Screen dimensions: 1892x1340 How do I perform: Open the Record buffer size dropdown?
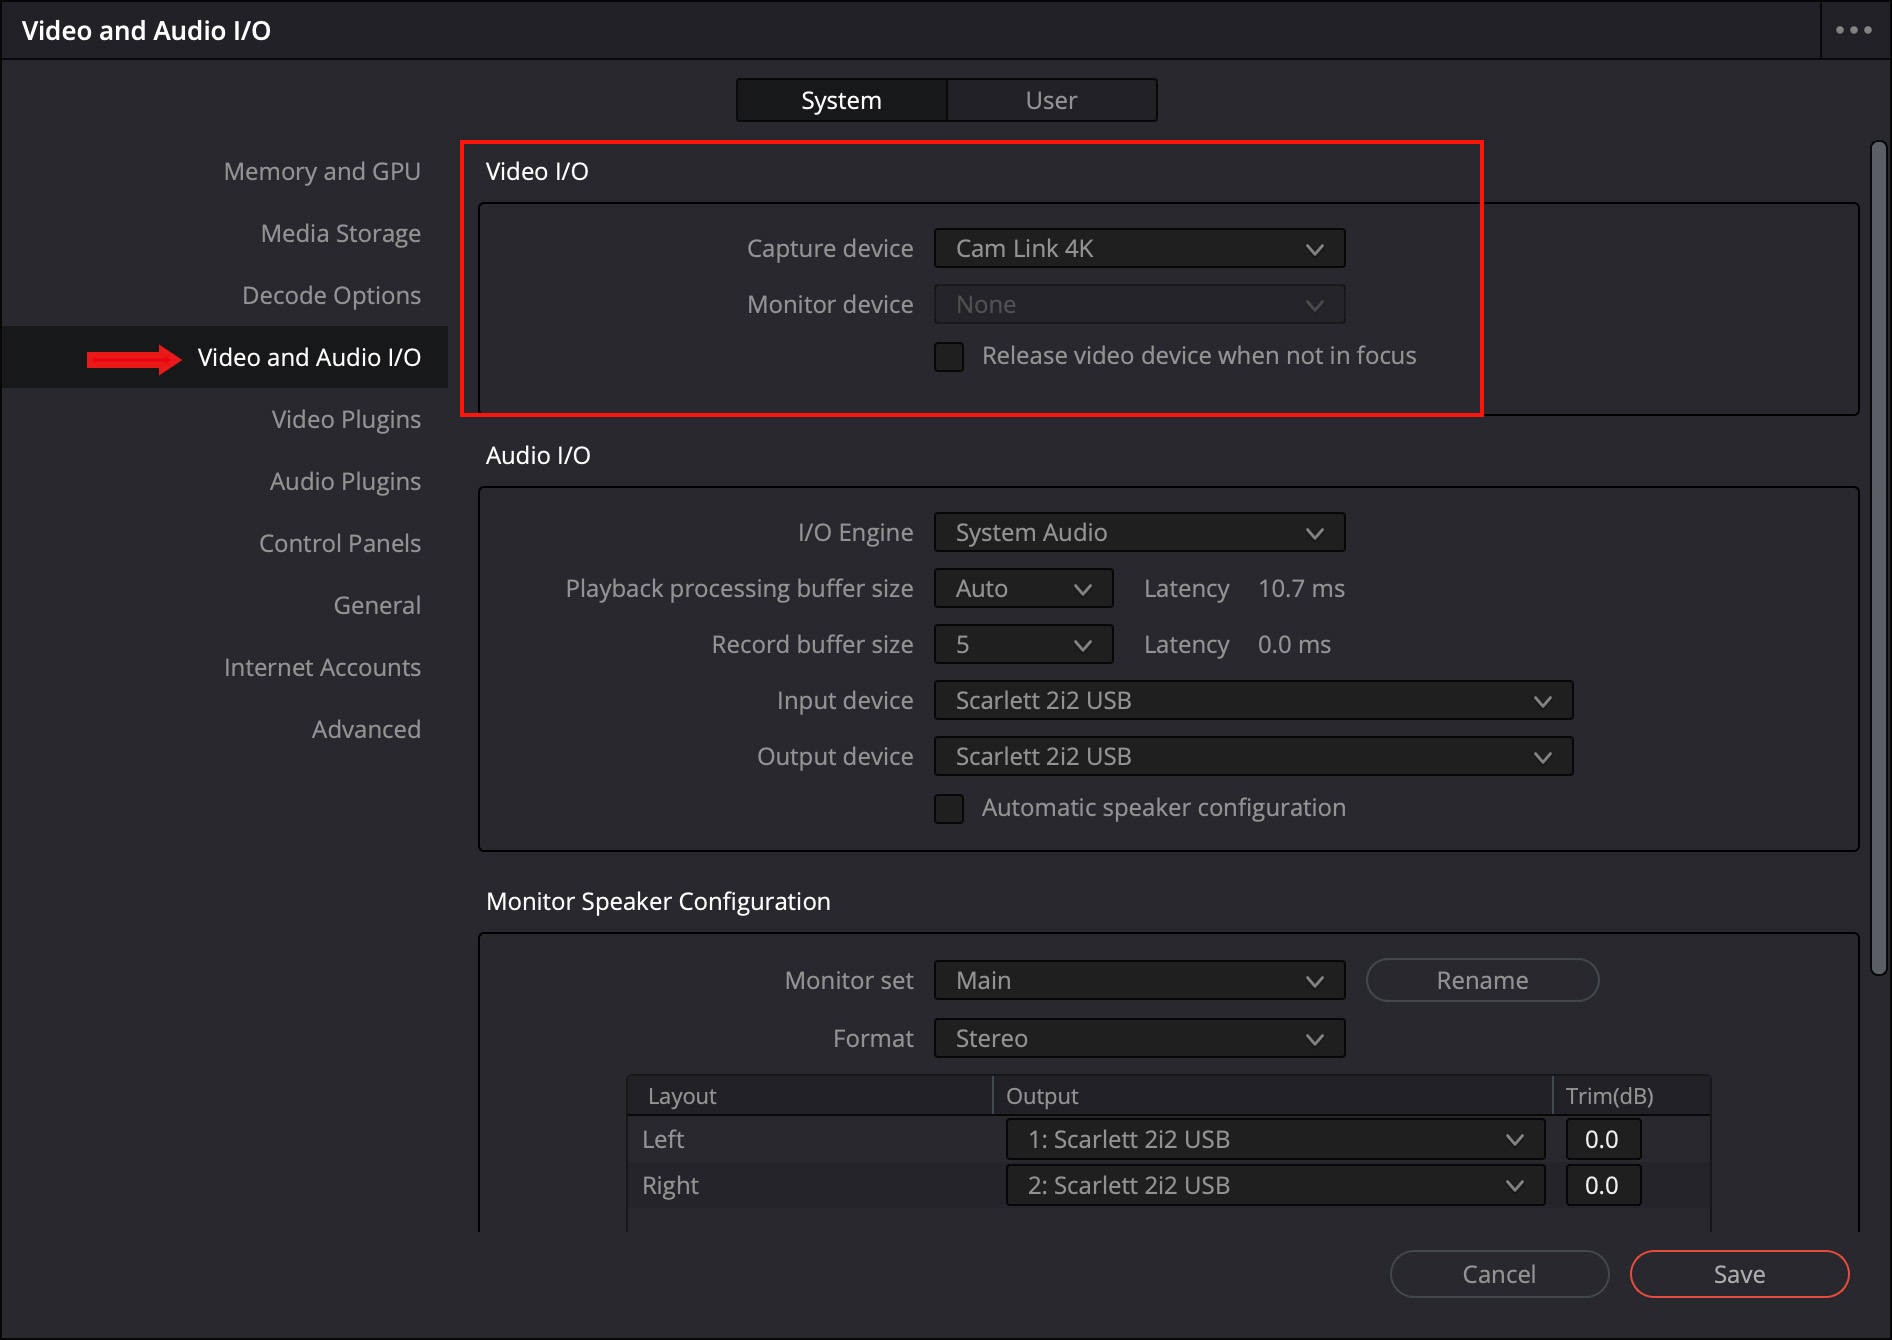[x=1023, y=645]
